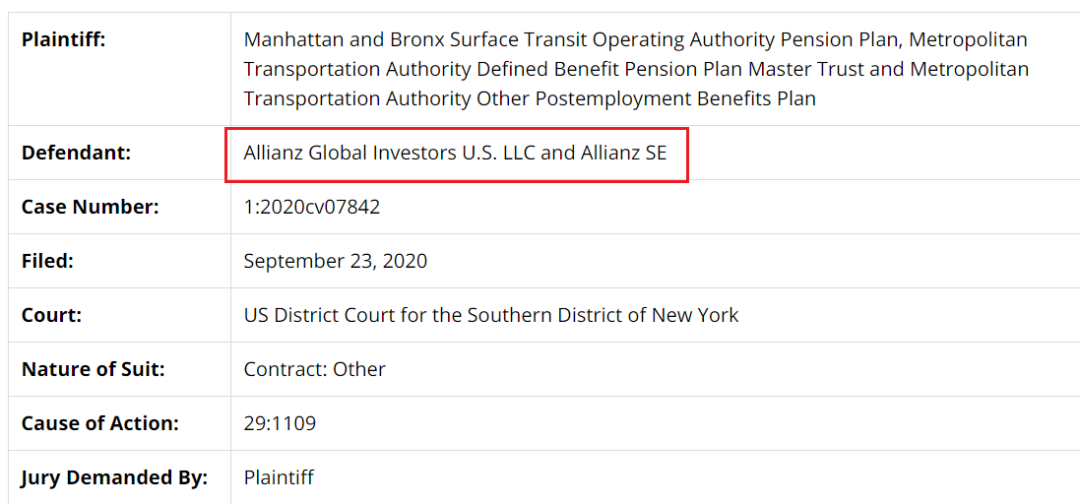Click the Contract: Other value
The width and height of the screenshot is (1080, 504).
pyautogui.click(x=314, y=369)
